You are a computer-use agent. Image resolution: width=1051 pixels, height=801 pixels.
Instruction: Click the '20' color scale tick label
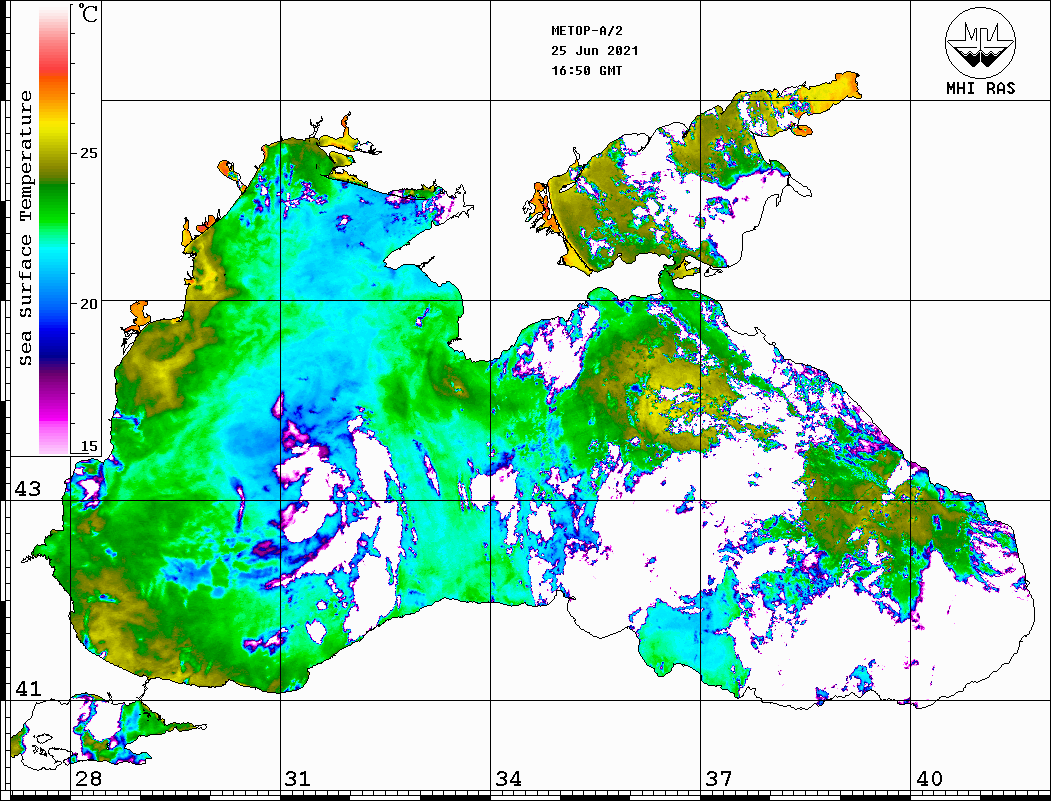[x=88, y=304]
